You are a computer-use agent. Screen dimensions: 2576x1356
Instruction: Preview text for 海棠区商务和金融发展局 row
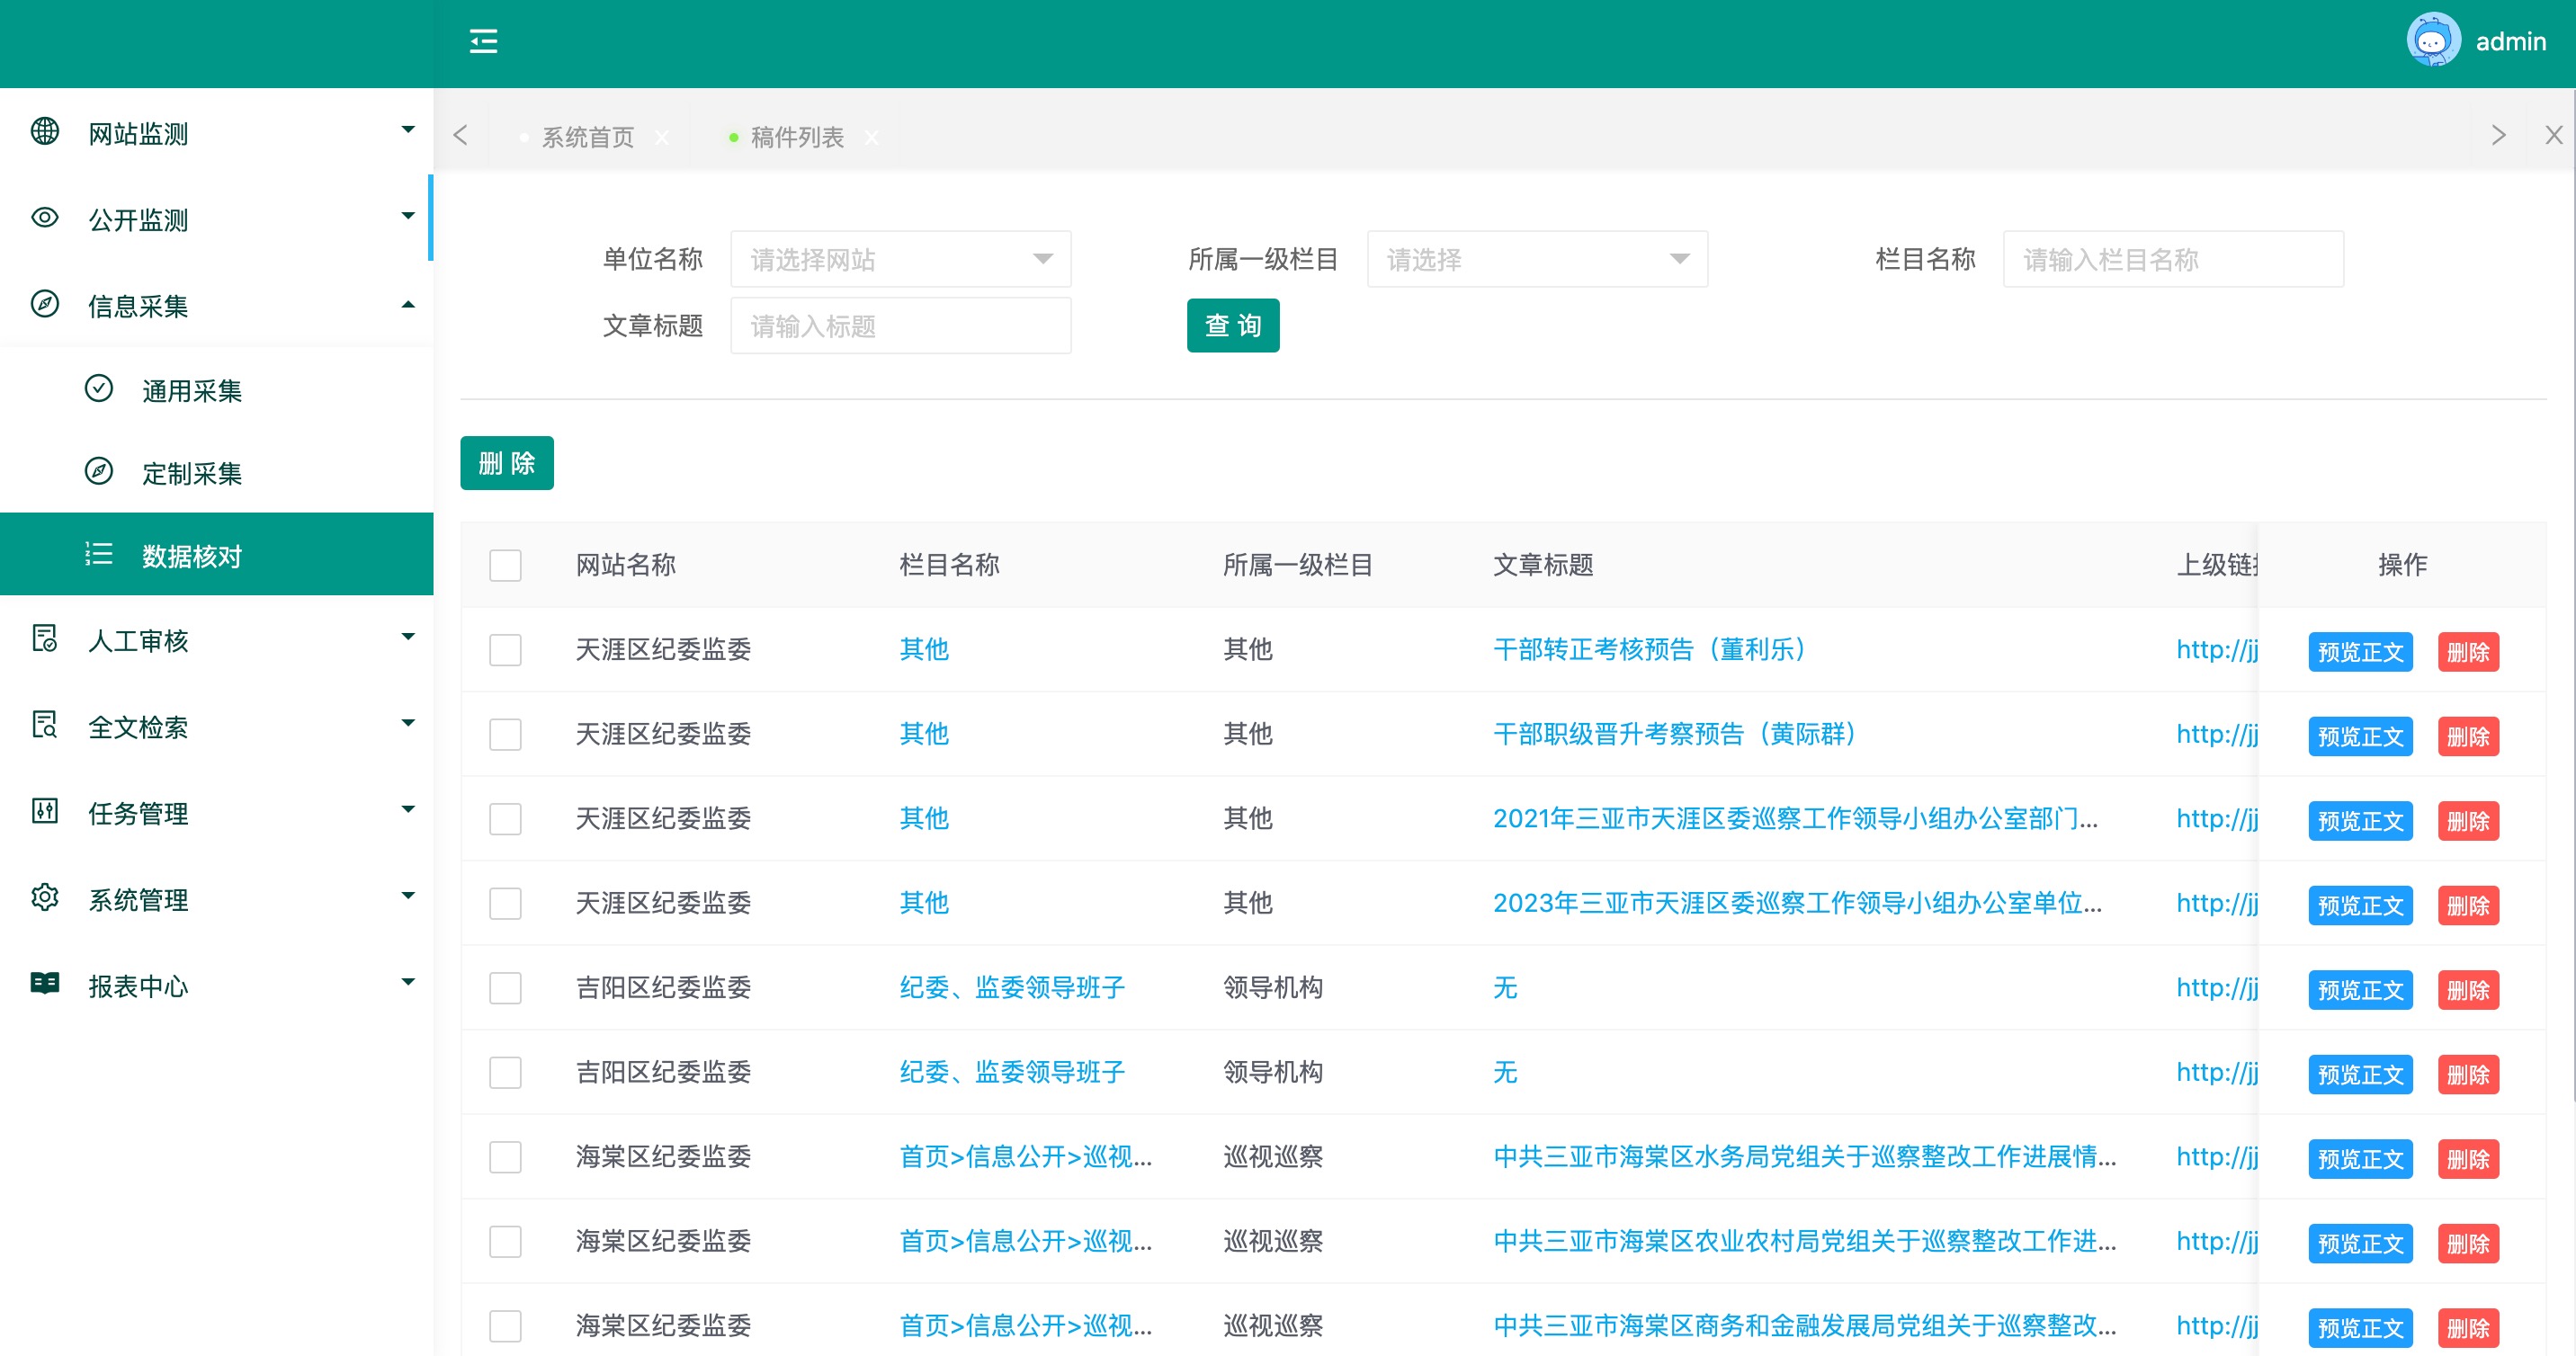2360,1328
